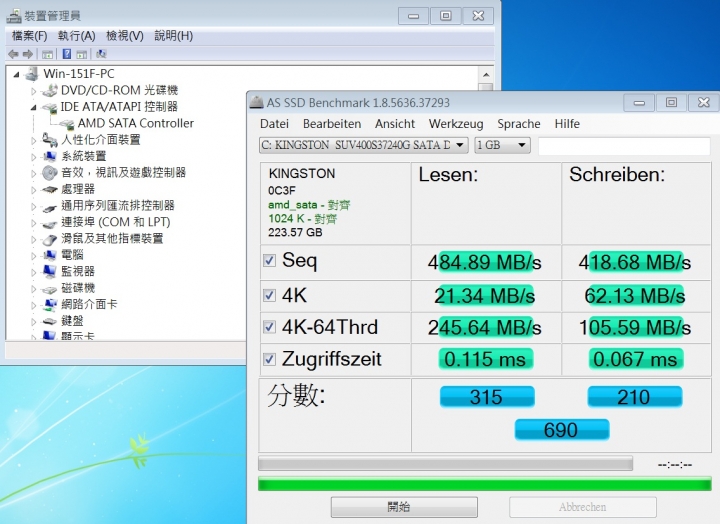
Task: Click the AS SSD Benchmark title bar icon
Action: (256, 102)
